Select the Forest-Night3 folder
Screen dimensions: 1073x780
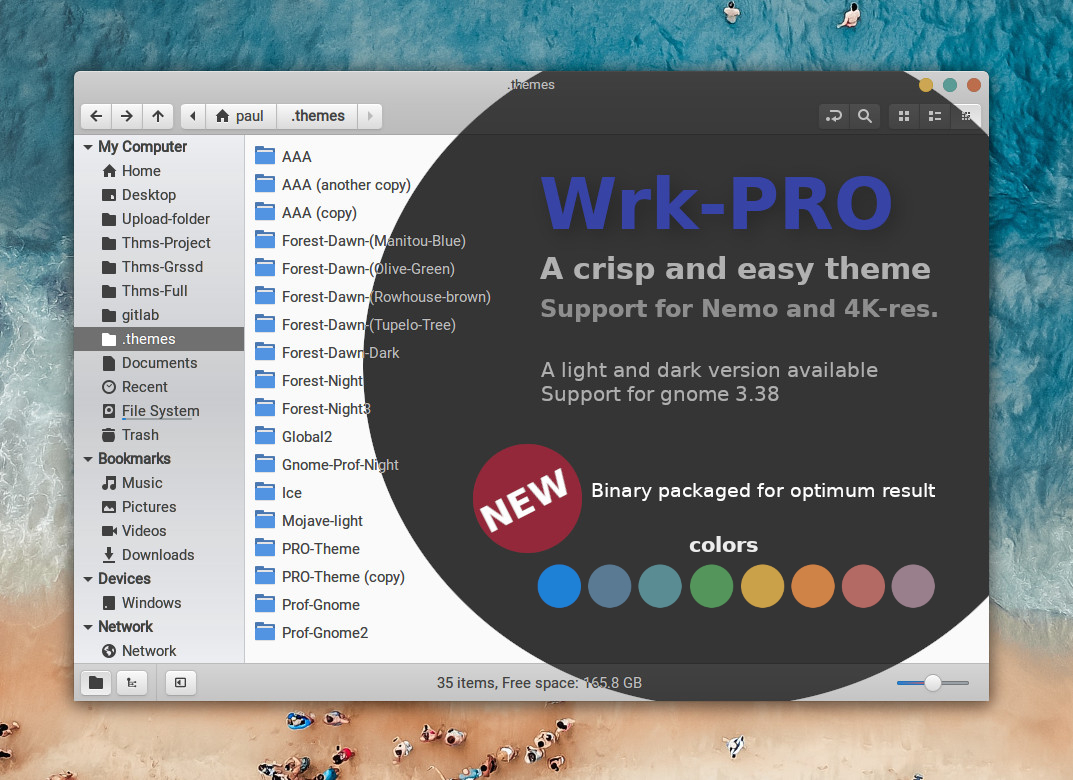tap(313, 409)
